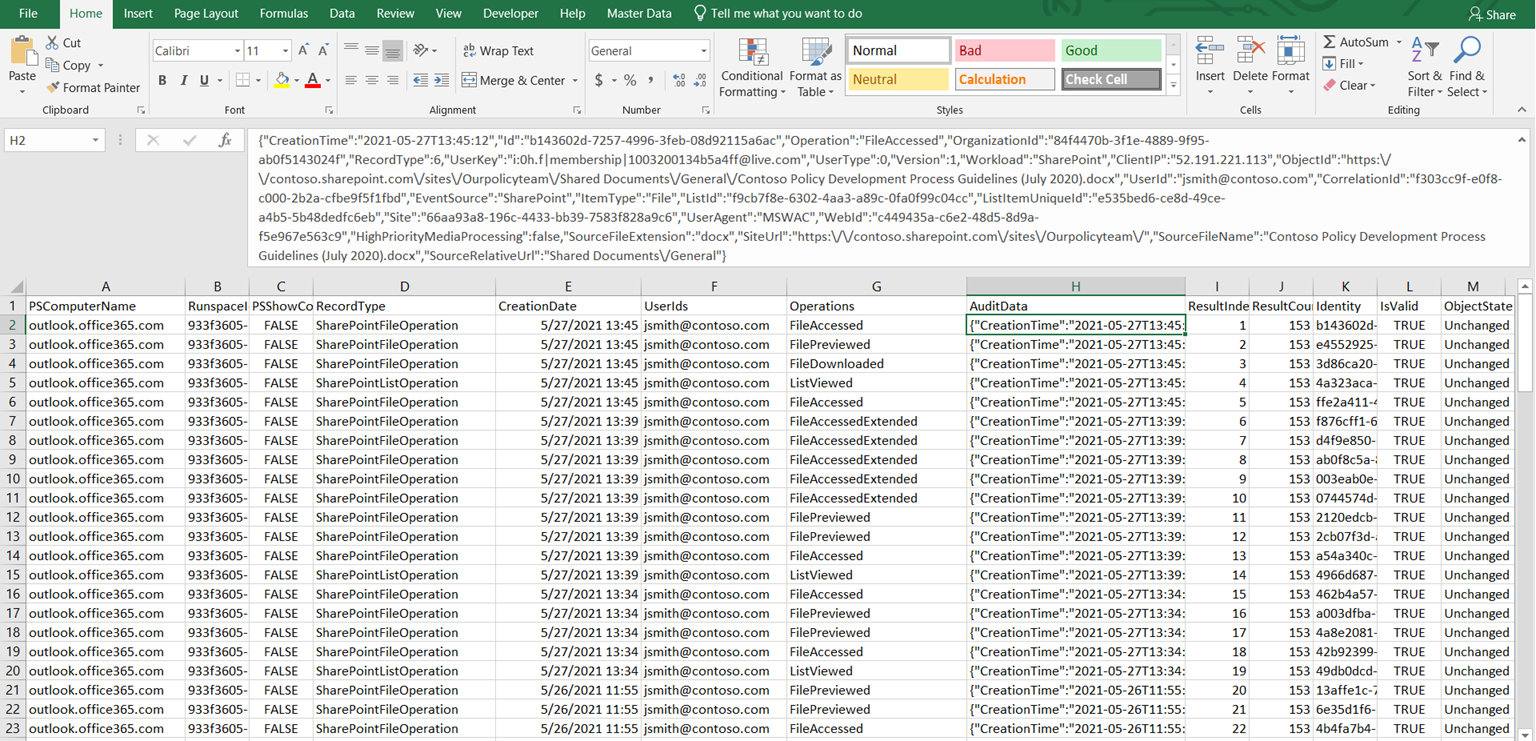Increase the cell indent

pyautogui.click(x=441, y=80)
